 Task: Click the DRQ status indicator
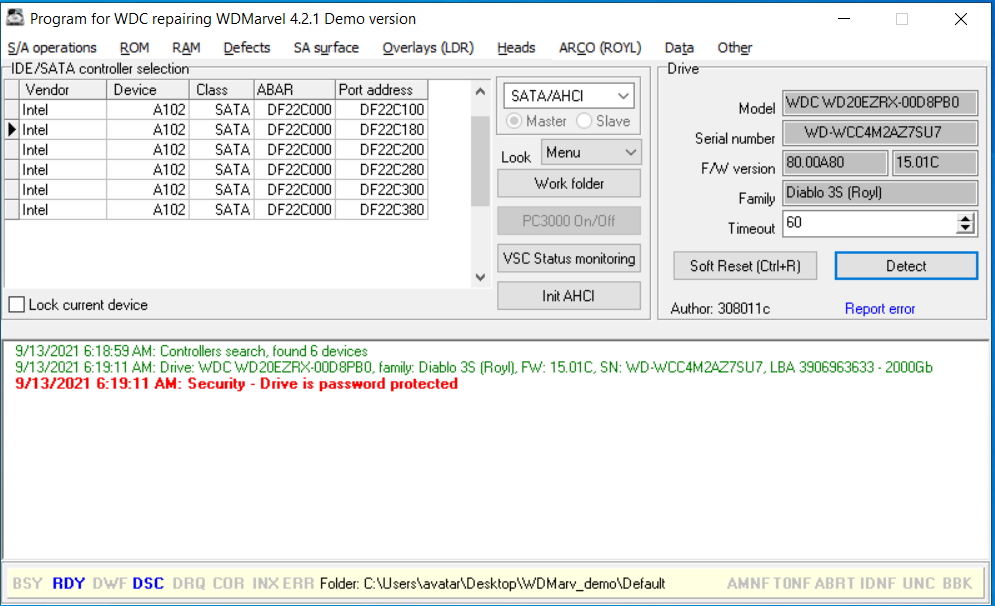point(189,583)
